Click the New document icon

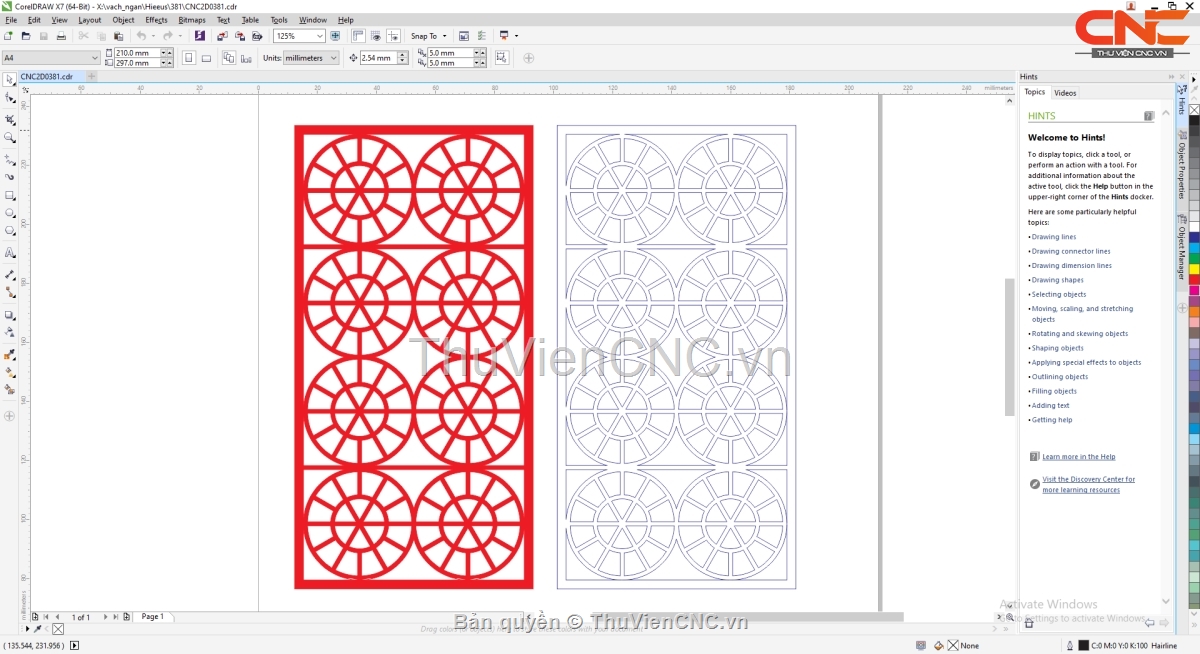tap(8, 36)
